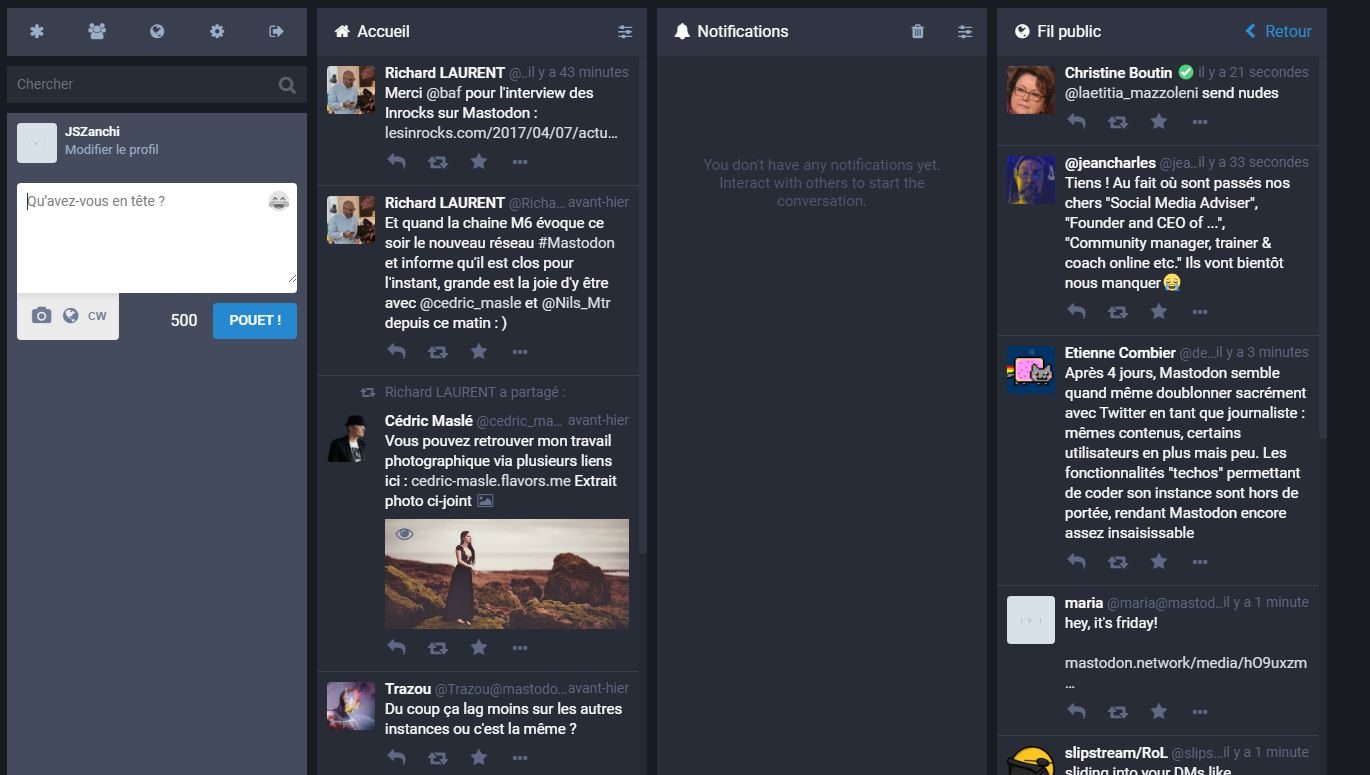Image resolution: width=1370 pixels, height=775 pixels.
Task: Open preferences via the gear icon
Action: point(217,32)
